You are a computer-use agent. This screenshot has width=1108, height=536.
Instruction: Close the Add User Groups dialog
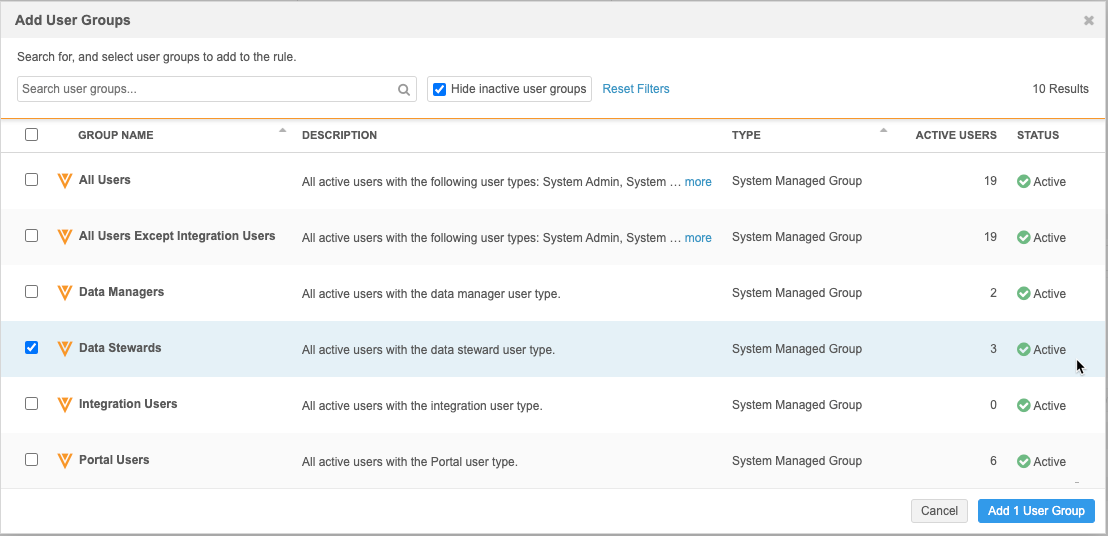coord(1089,20)
